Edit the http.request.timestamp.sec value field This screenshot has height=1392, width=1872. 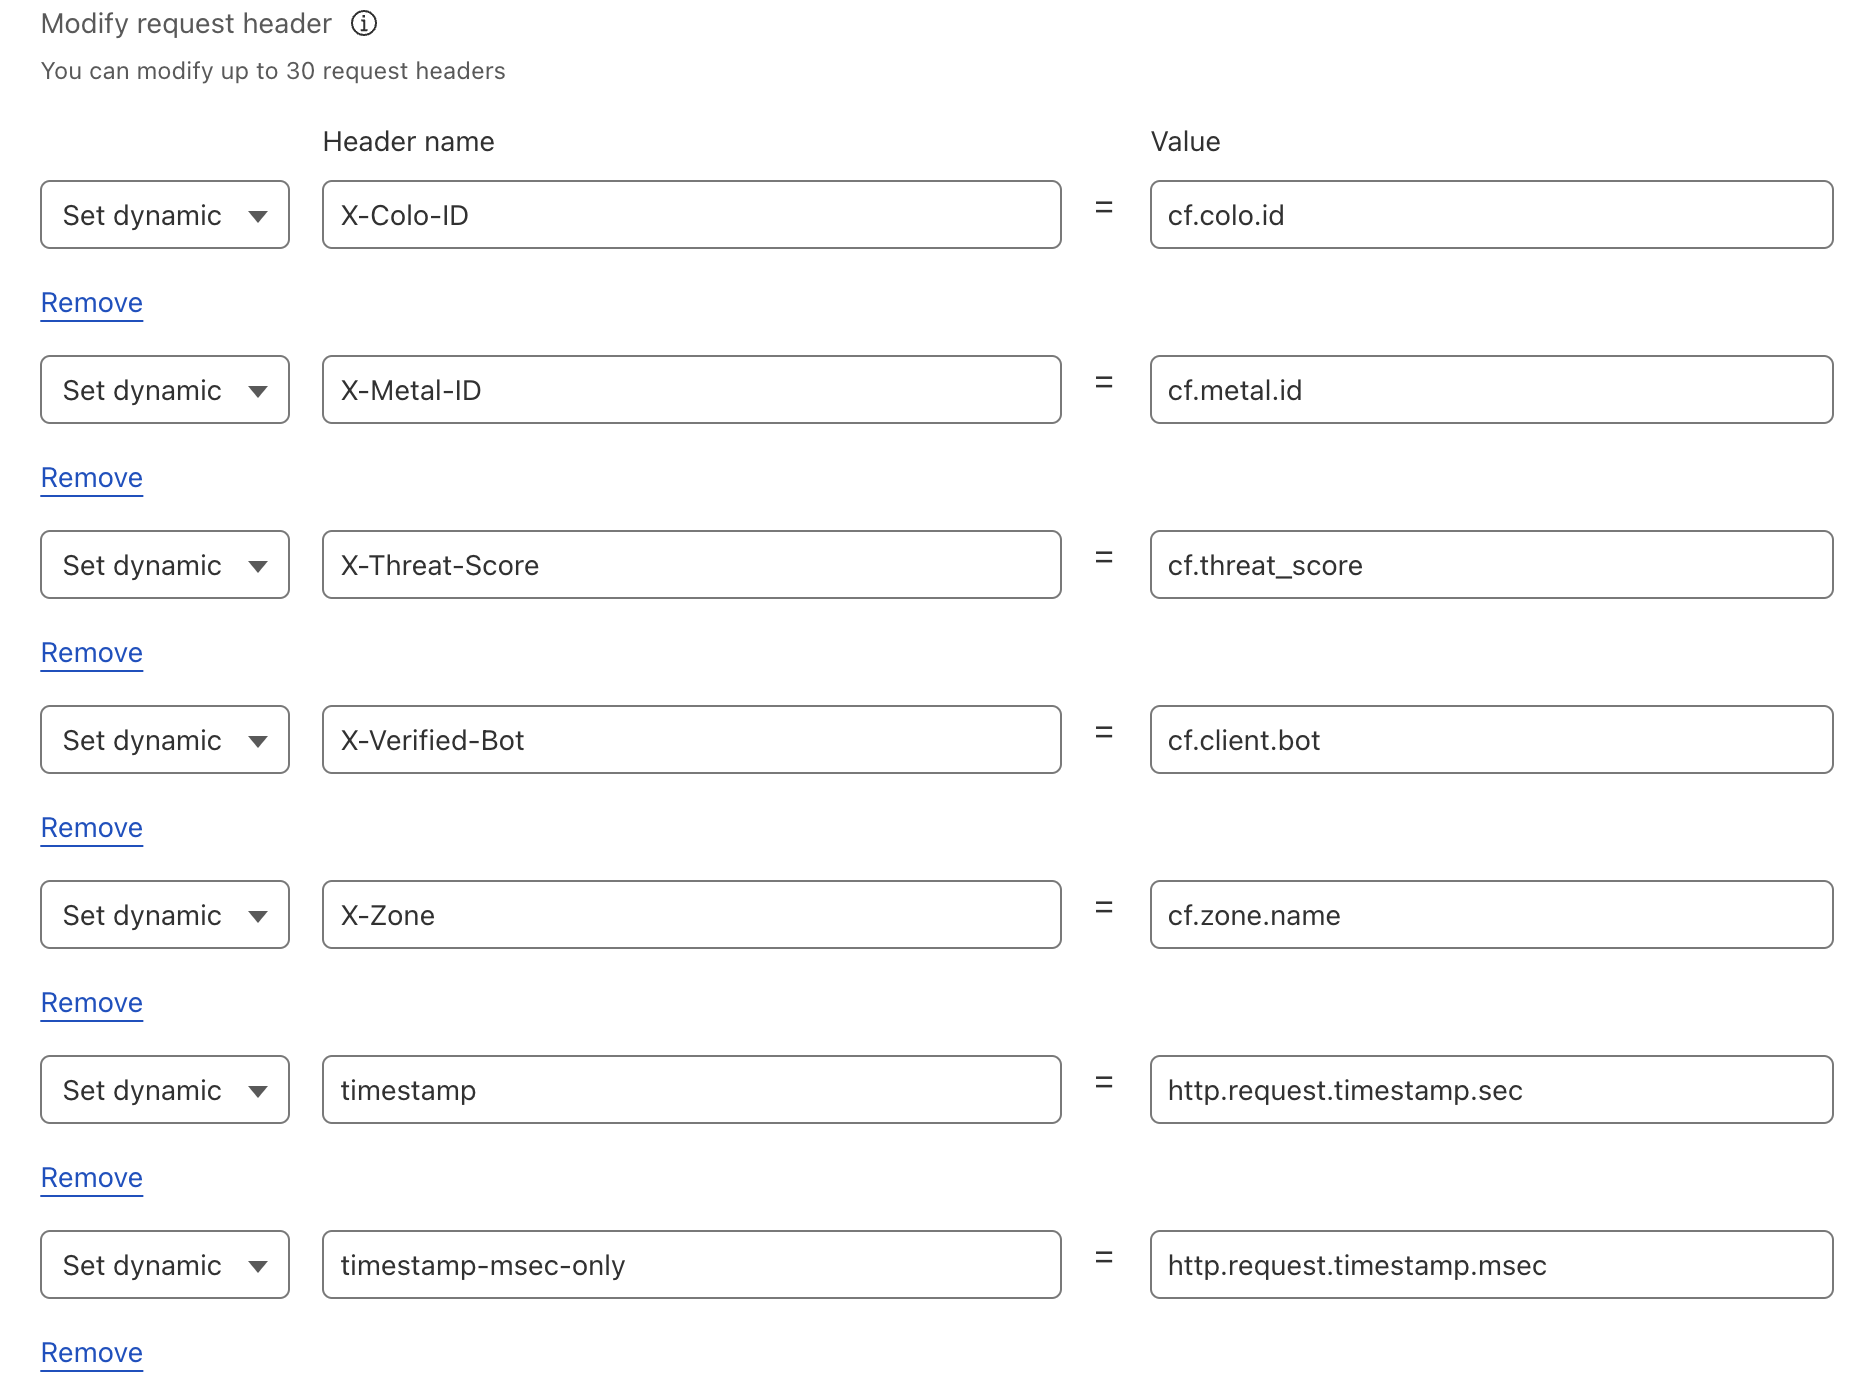coord(1491,1090)
